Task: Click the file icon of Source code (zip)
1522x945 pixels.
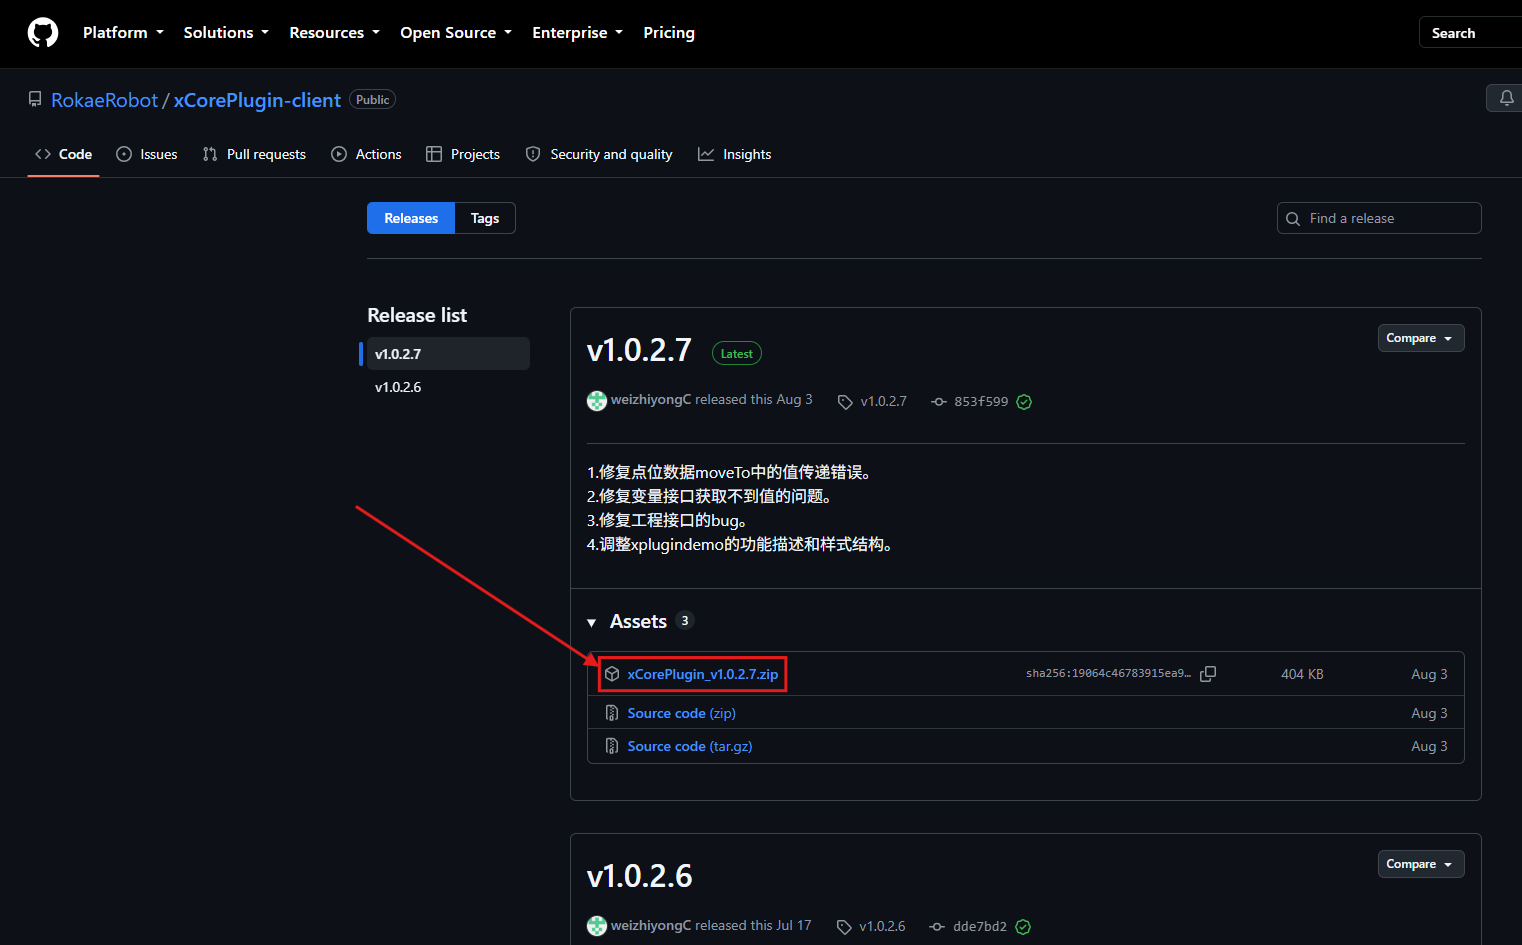Action: click(612, 713)
